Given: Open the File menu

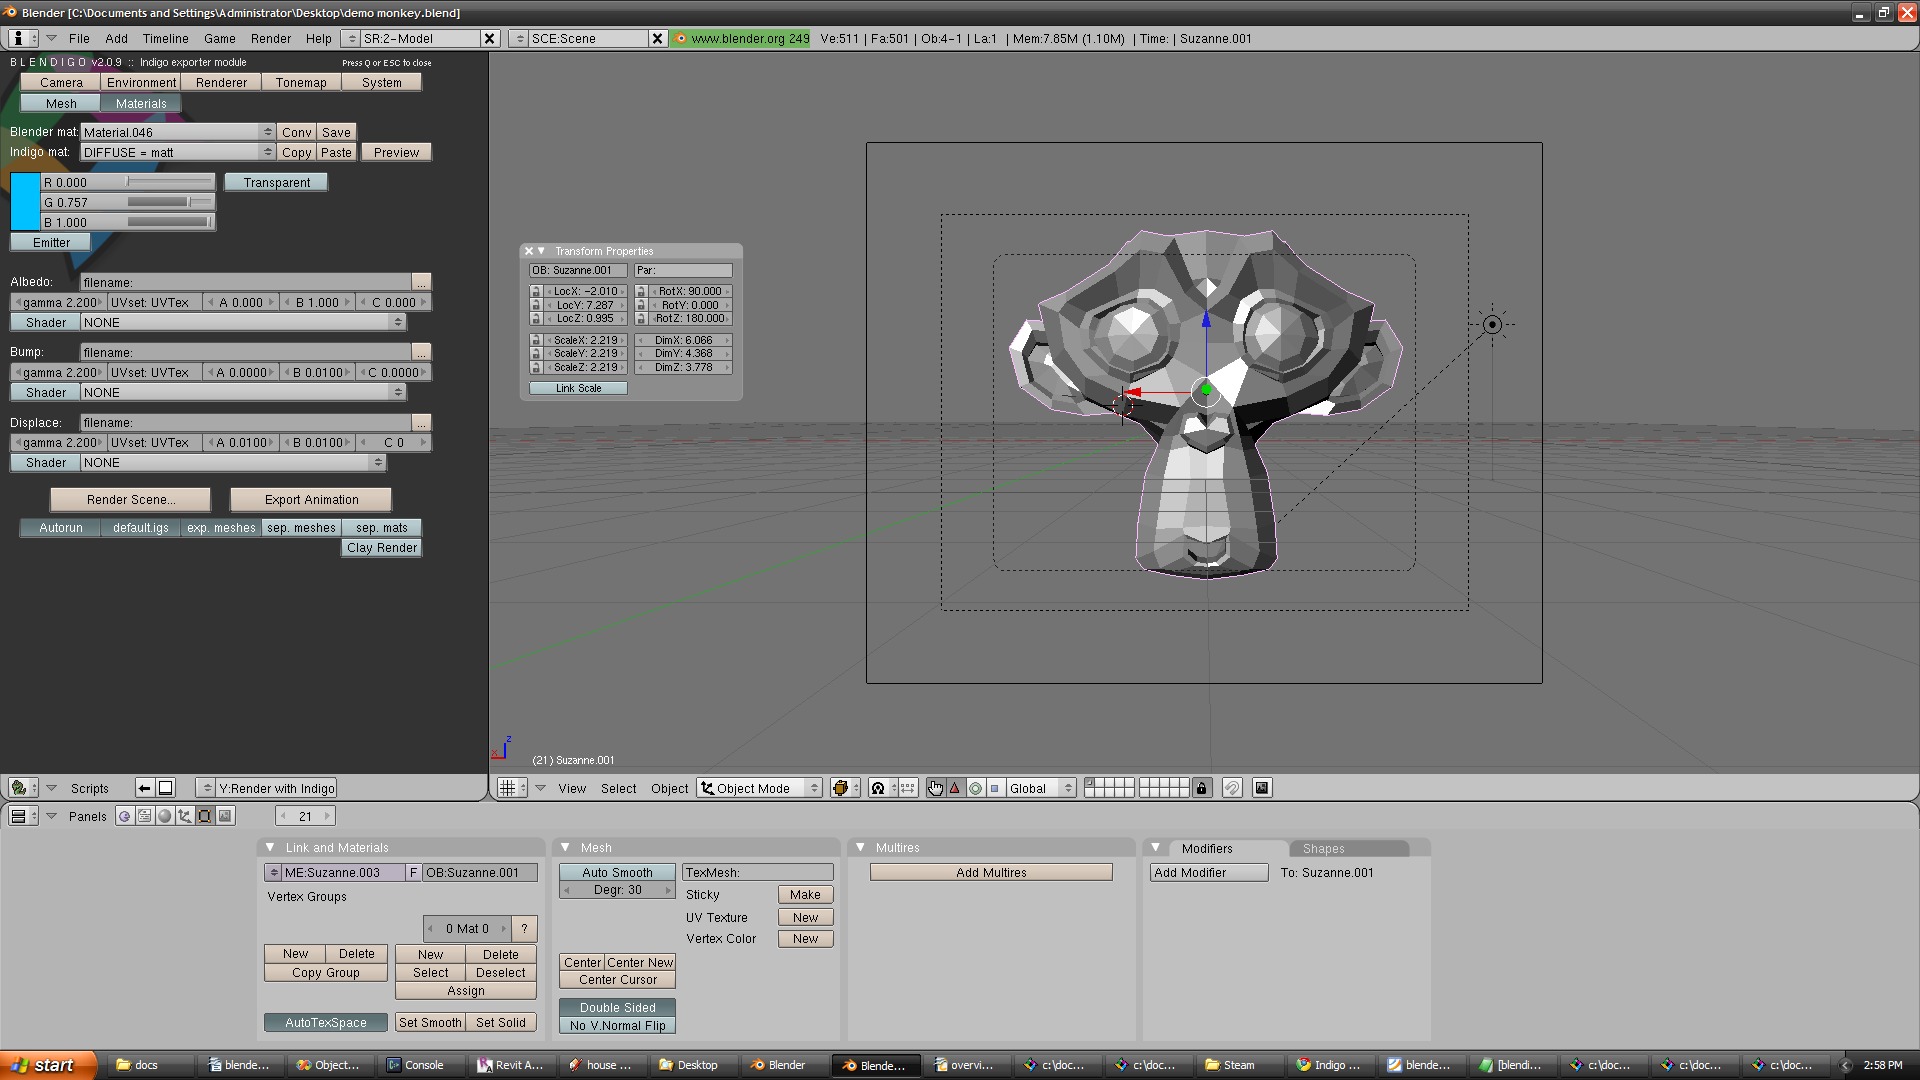Looking at the screenshot, I should tap(79, 38).
